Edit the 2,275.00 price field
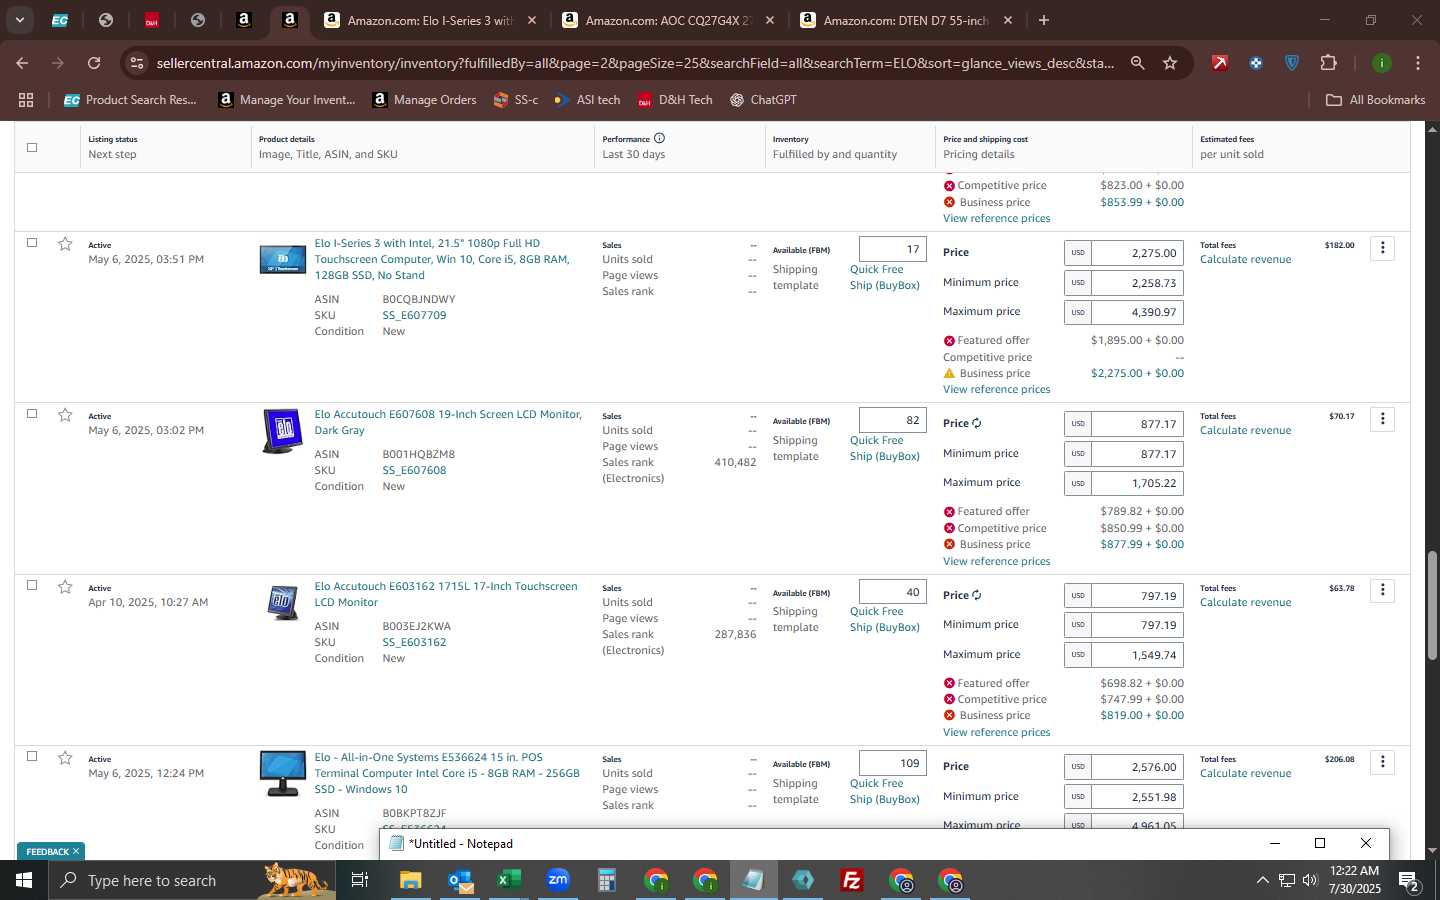The height and width of the screenshot is (900, 1440). tap(1137, 253)
